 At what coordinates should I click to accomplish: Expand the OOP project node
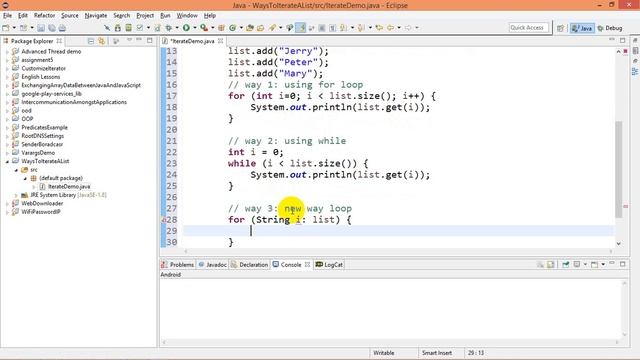pyautogui.click(x=7, y=119)
